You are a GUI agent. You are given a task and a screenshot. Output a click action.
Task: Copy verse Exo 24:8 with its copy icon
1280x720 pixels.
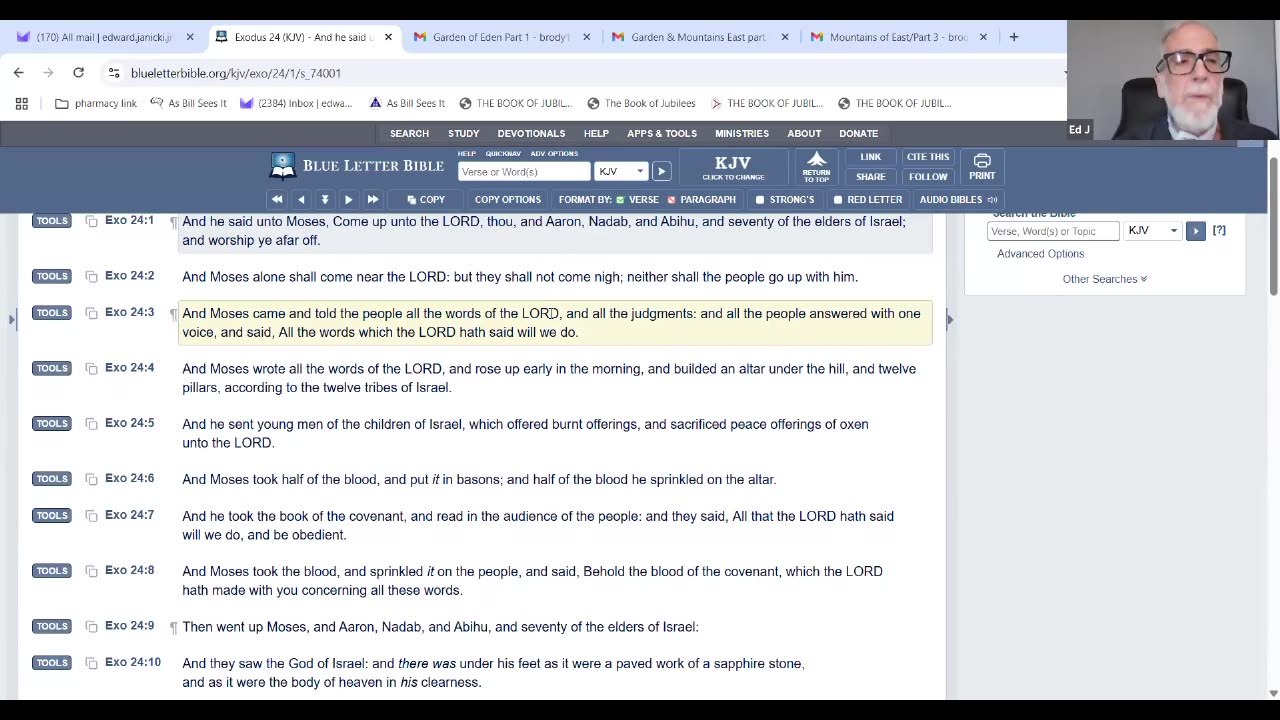(91, 571)
